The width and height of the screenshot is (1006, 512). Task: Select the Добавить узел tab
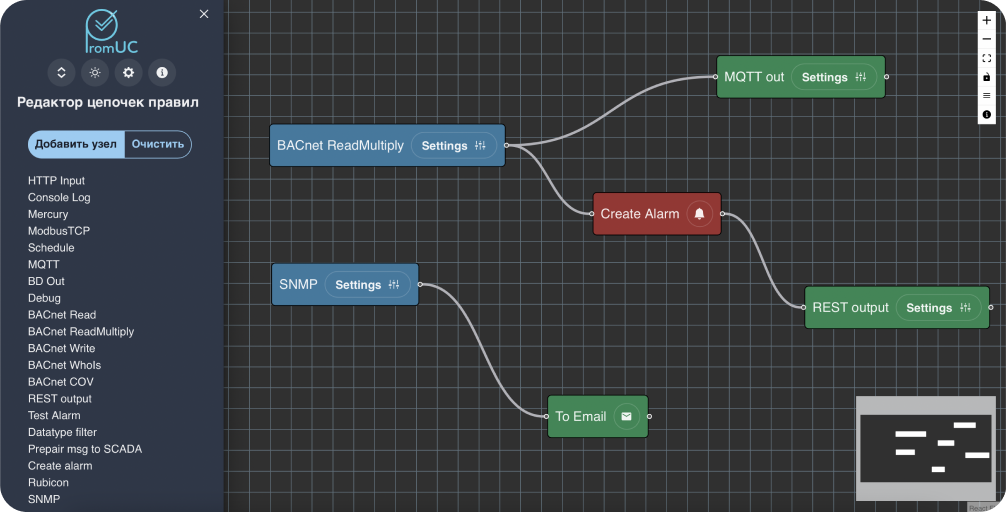pos(76,144)
